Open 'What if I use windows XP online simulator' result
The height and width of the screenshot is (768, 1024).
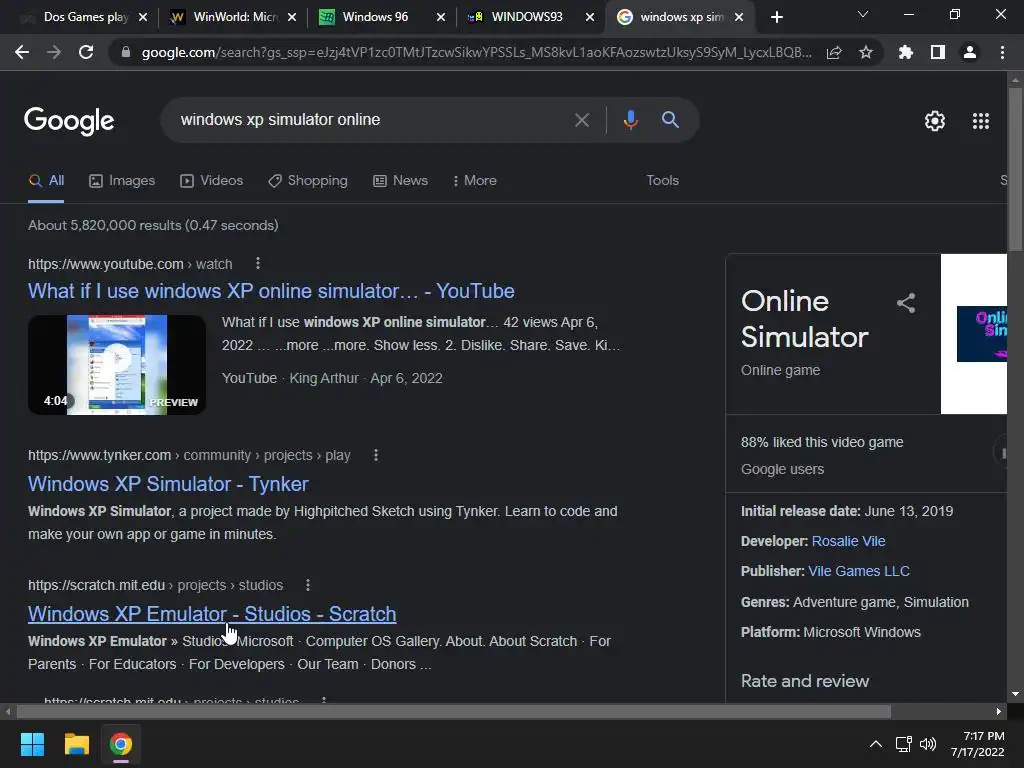pyautogui.click(x=271, y=291)
